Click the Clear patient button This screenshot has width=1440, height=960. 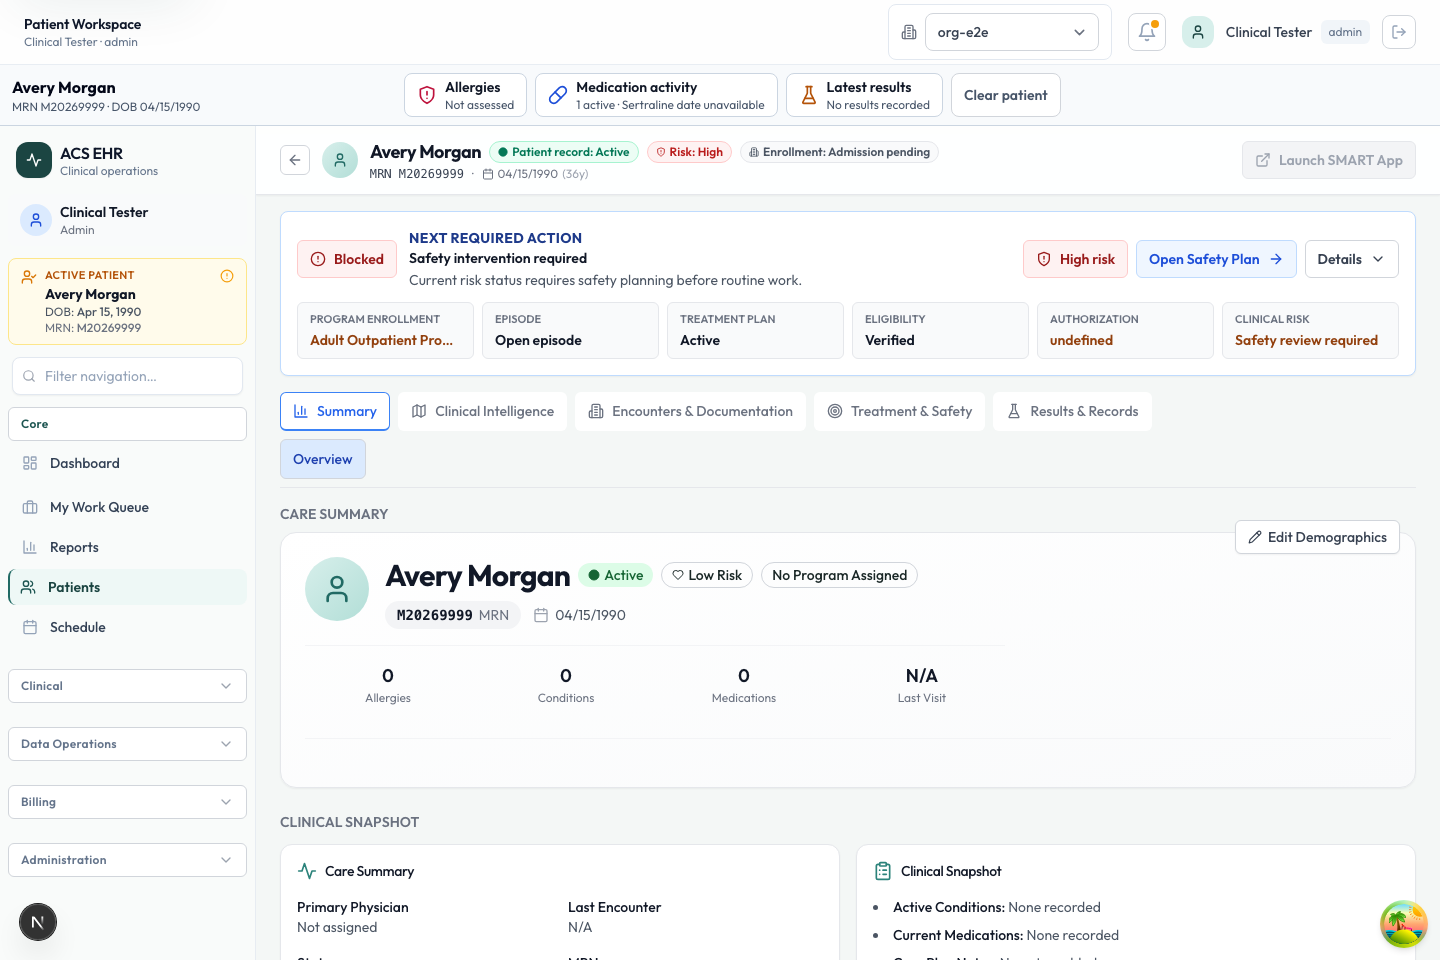(x=1006, y=95)
